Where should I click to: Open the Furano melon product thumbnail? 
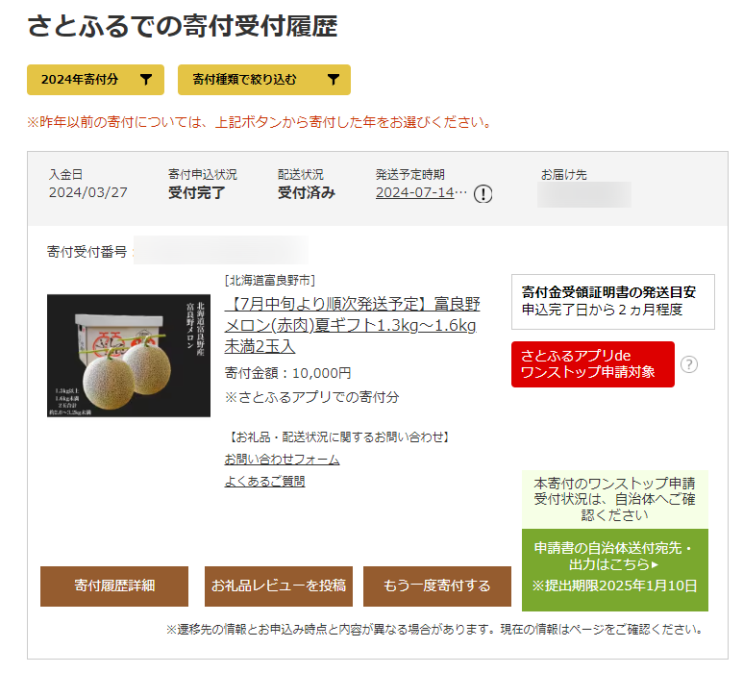pos(128,355)
